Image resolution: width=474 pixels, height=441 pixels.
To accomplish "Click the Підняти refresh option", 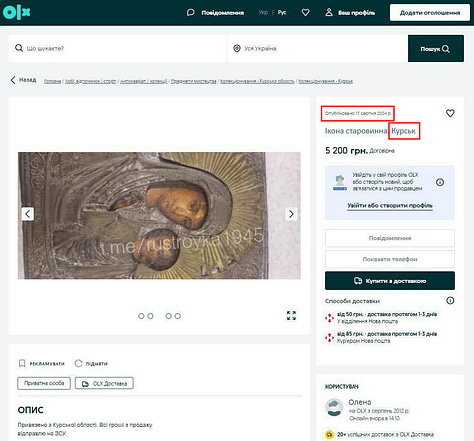I will click(x=91, y=363).
